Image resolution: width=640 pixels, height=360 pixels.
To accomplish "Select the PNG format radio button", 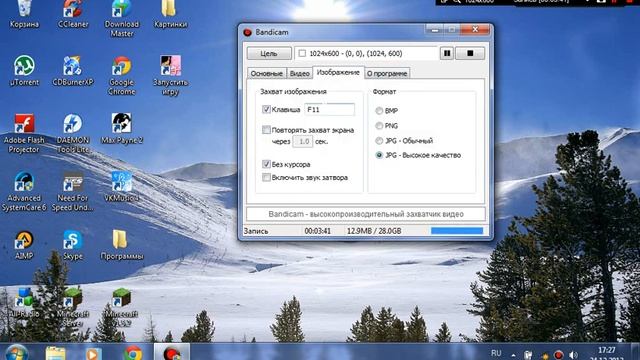I will (379, 126).
